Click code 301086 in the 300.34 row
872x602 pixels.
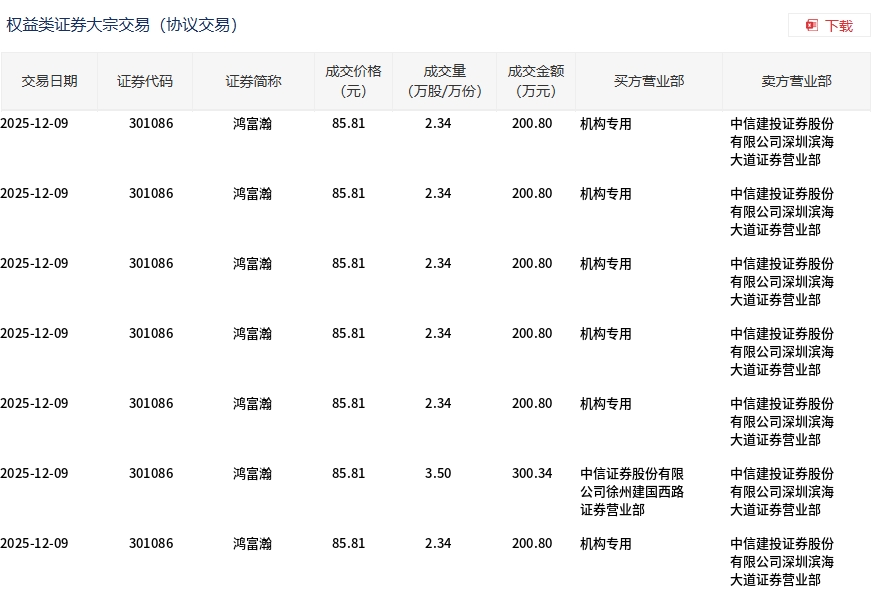(151, 473)
